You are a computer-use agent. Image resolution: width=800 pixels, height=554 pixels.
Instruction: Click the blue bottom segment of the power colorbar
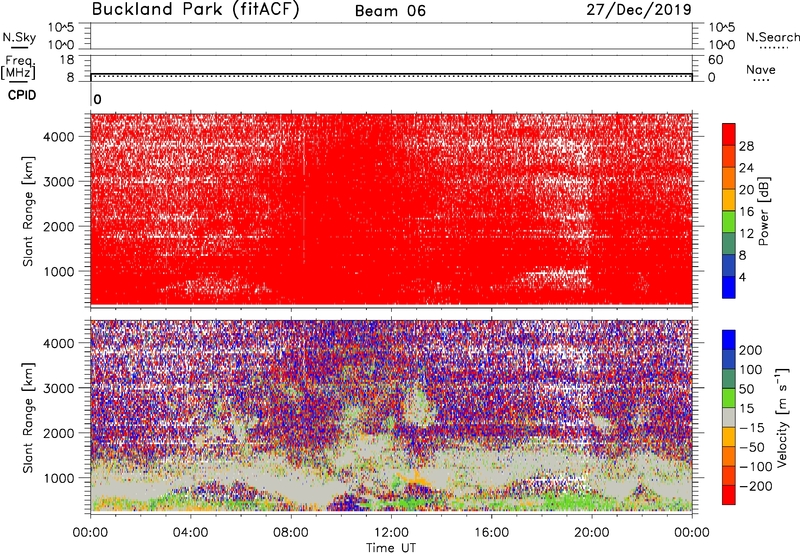[729, 287]
